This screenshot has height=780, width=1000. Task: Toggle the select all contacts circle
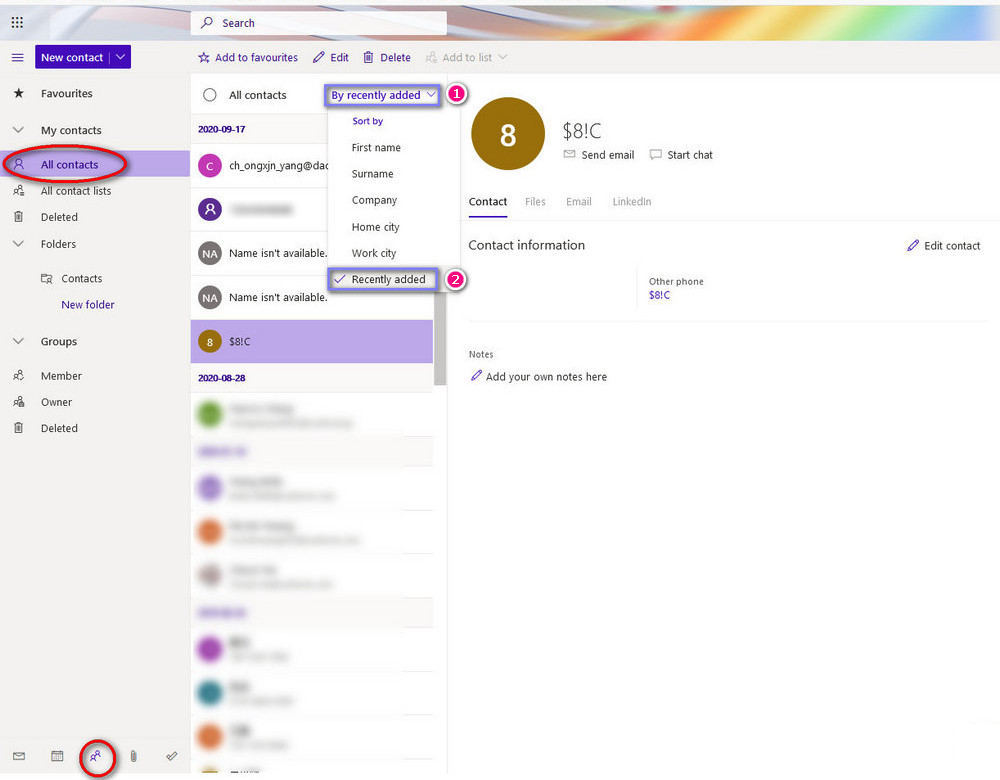210,95
